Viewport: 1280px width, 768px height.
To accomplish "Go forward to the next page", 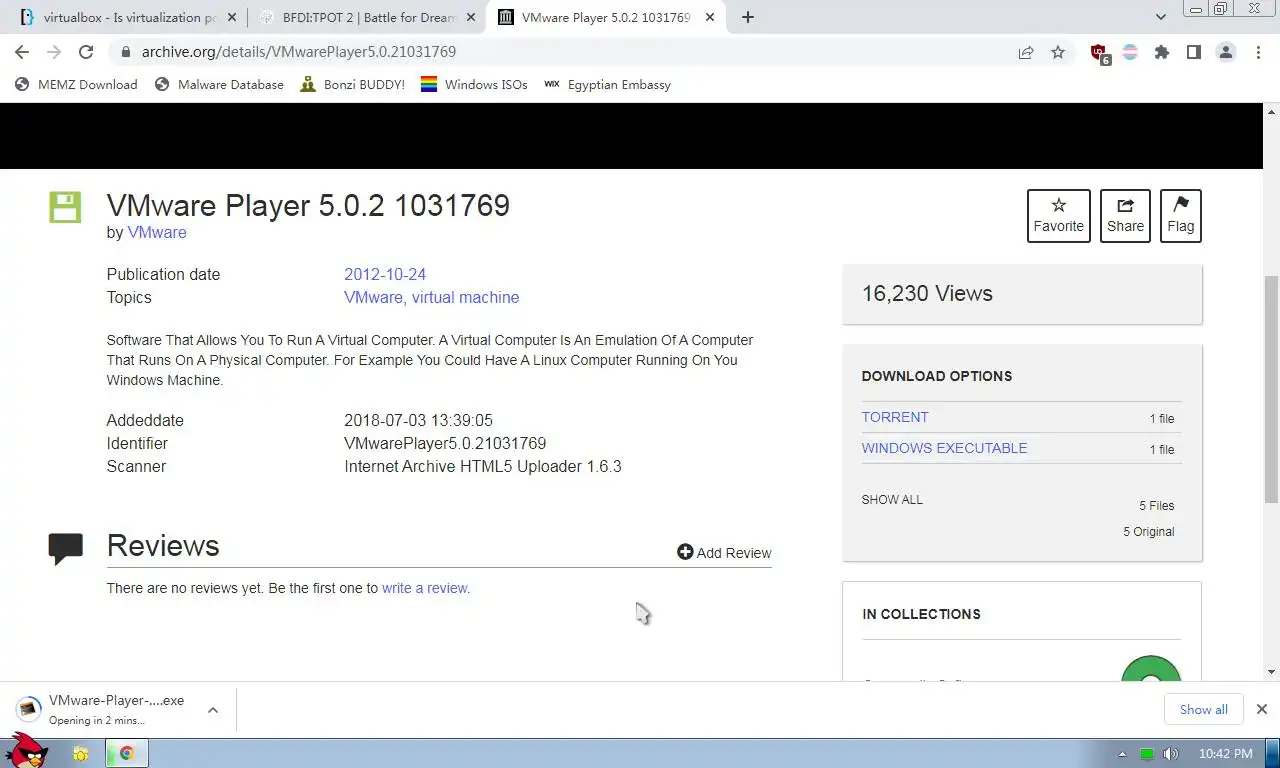I will pyautogui.click(x=54, y=52).
